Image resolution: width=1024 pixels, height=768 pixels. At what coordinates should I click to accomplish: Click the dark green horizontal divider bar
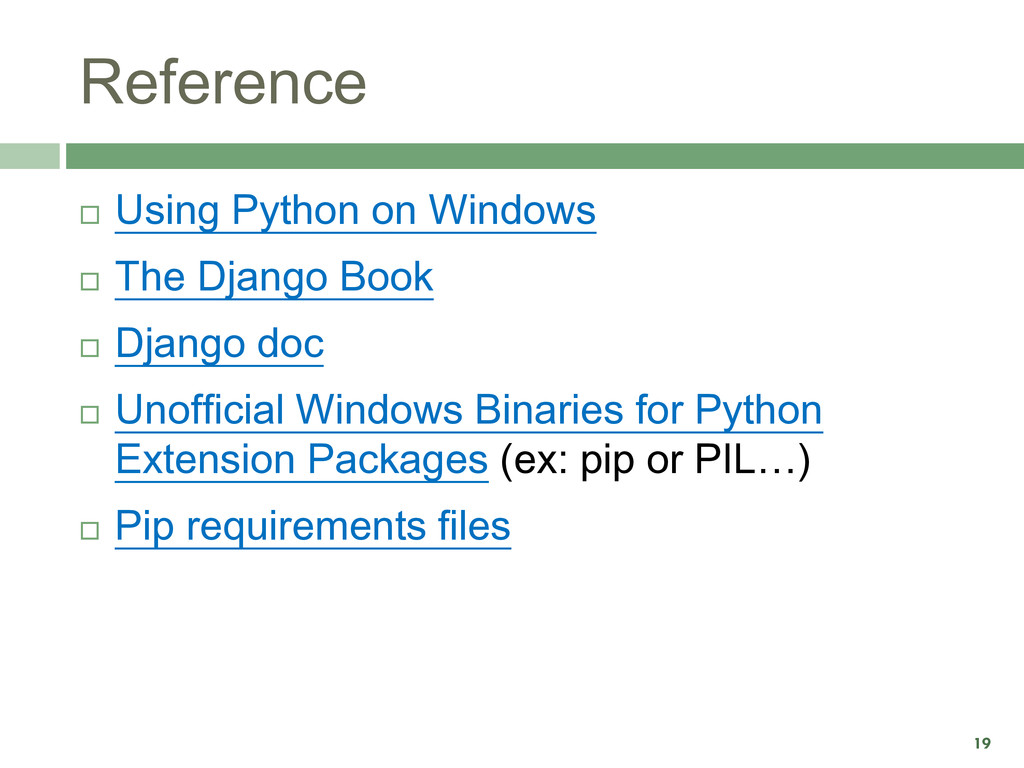545,156
